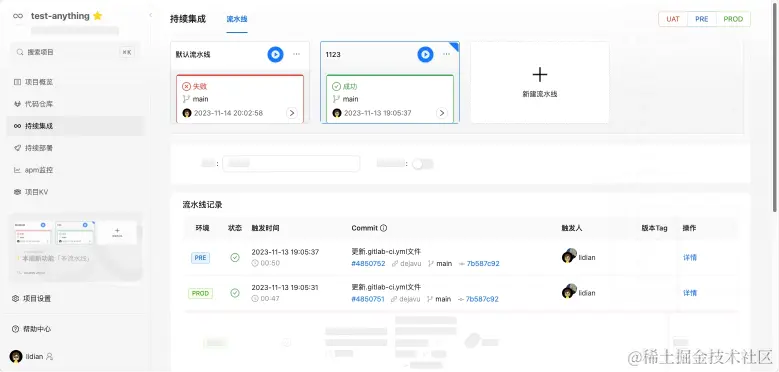Click lidian avatar in the PRE row
The height and width of the screenshot is (372, 779).
(569, 256)
